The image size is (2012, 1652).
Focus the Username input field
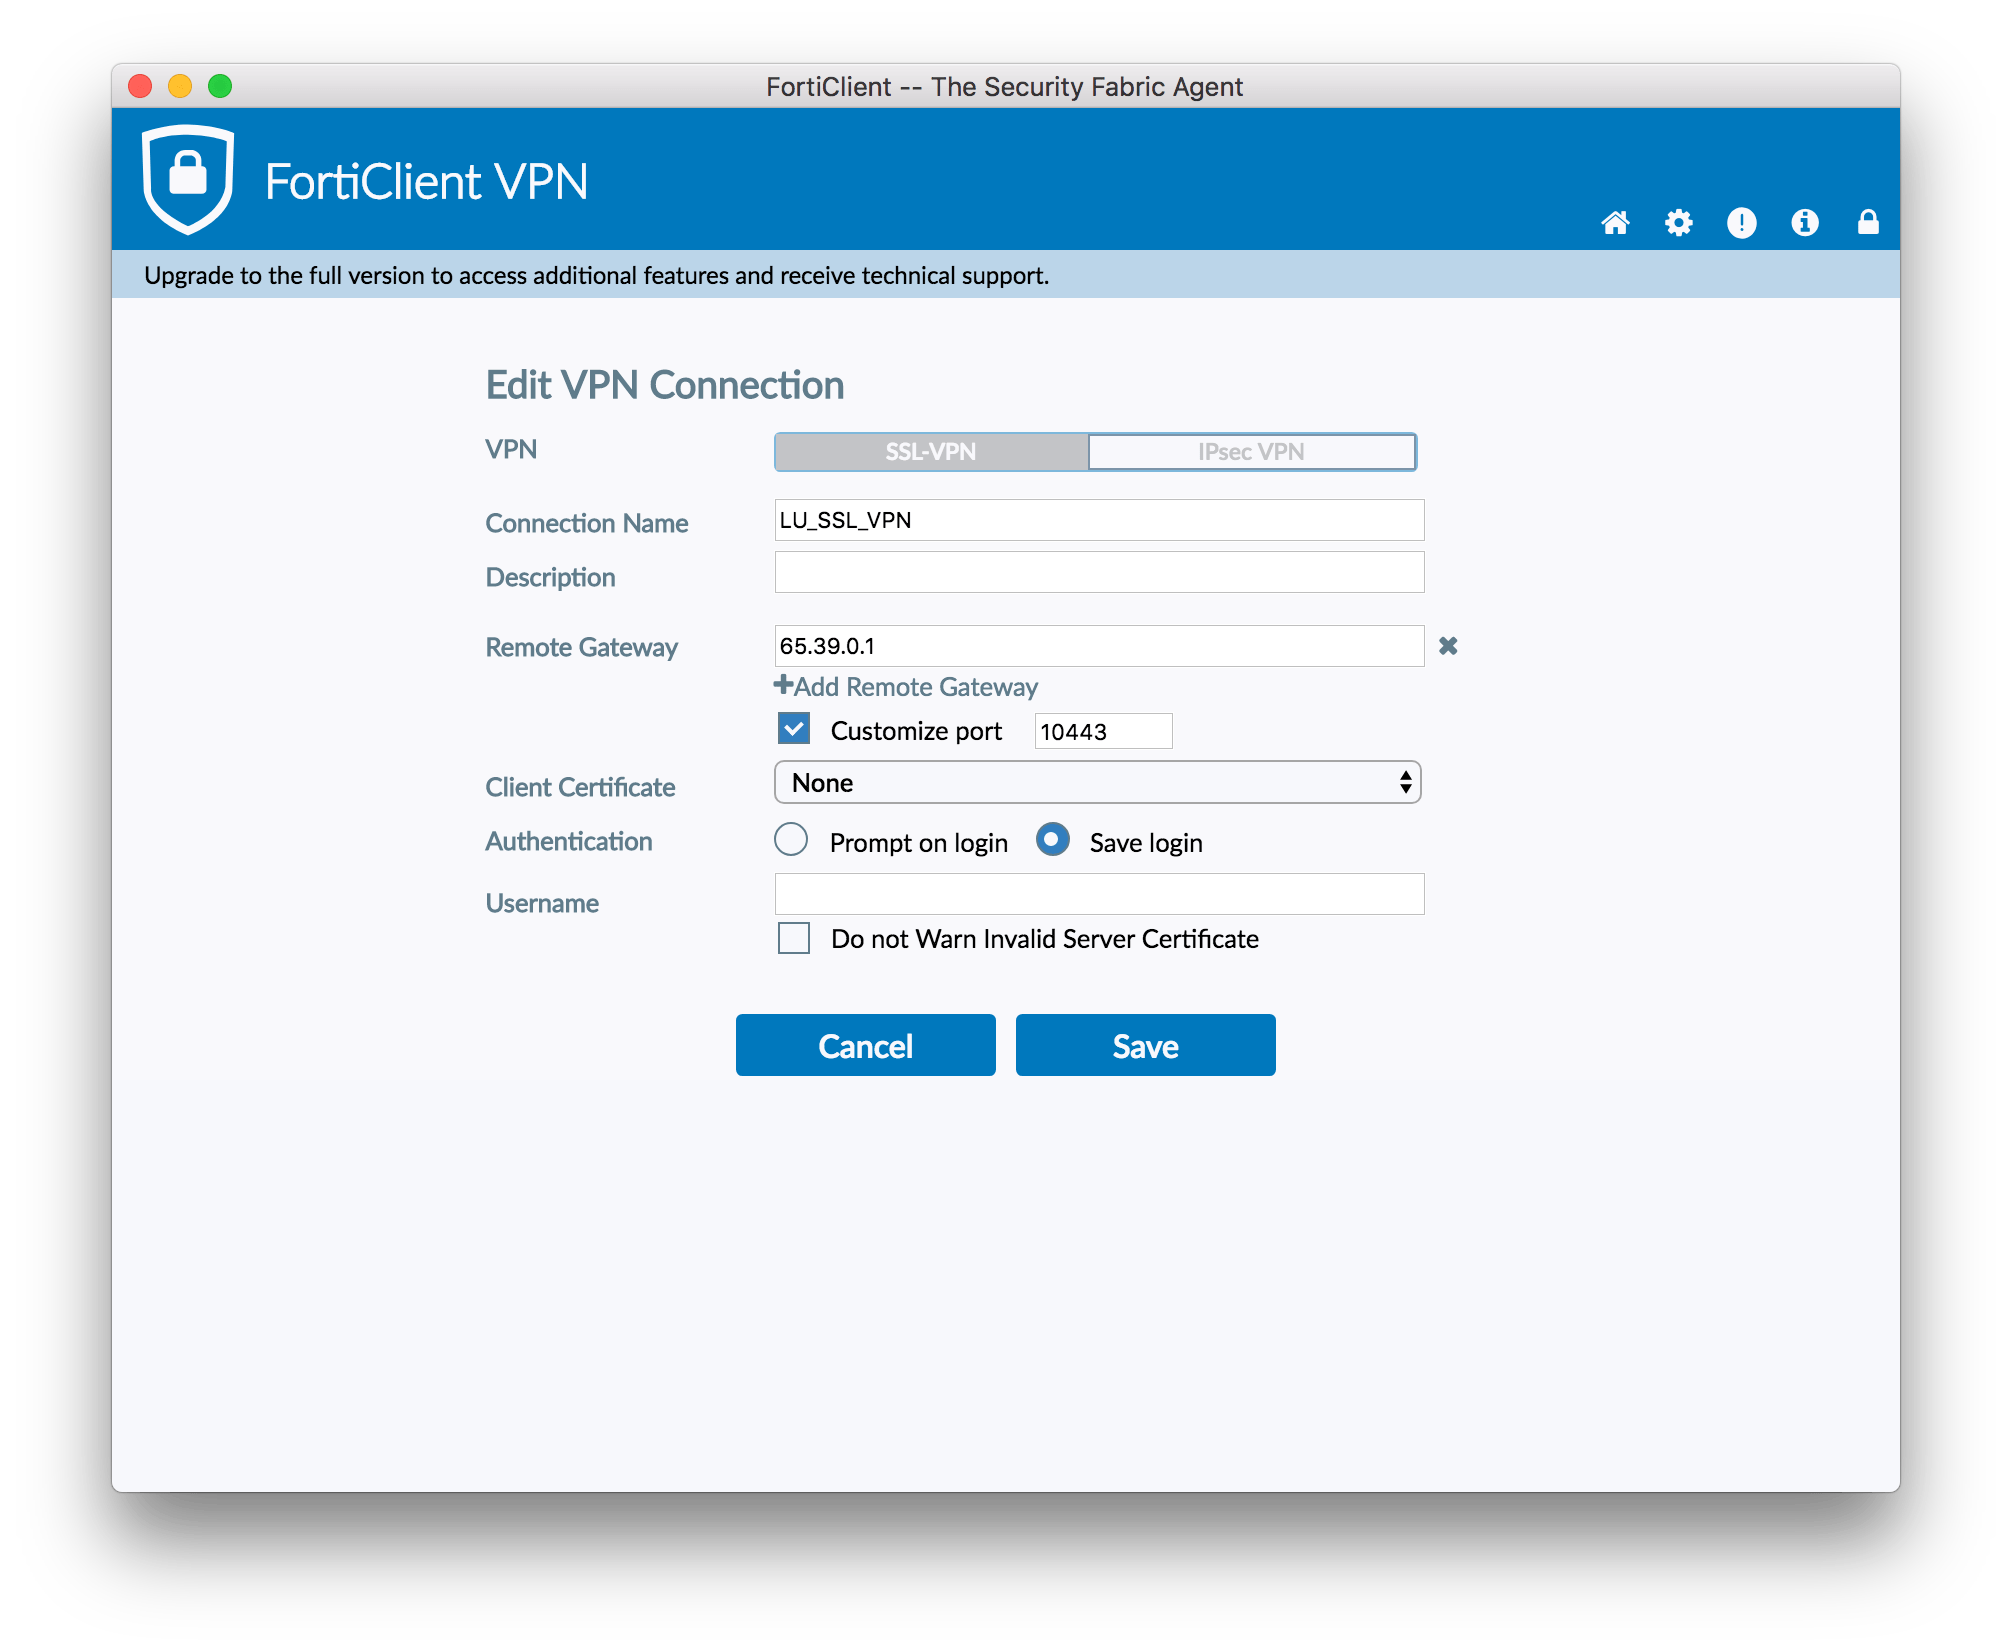pos(1100,894)
